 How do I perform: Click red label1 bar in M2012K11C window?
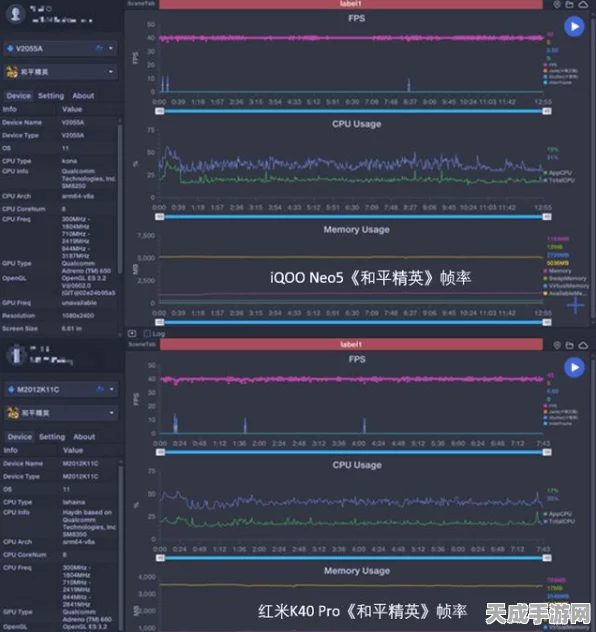pyautogui.click(x=351, y=344)
